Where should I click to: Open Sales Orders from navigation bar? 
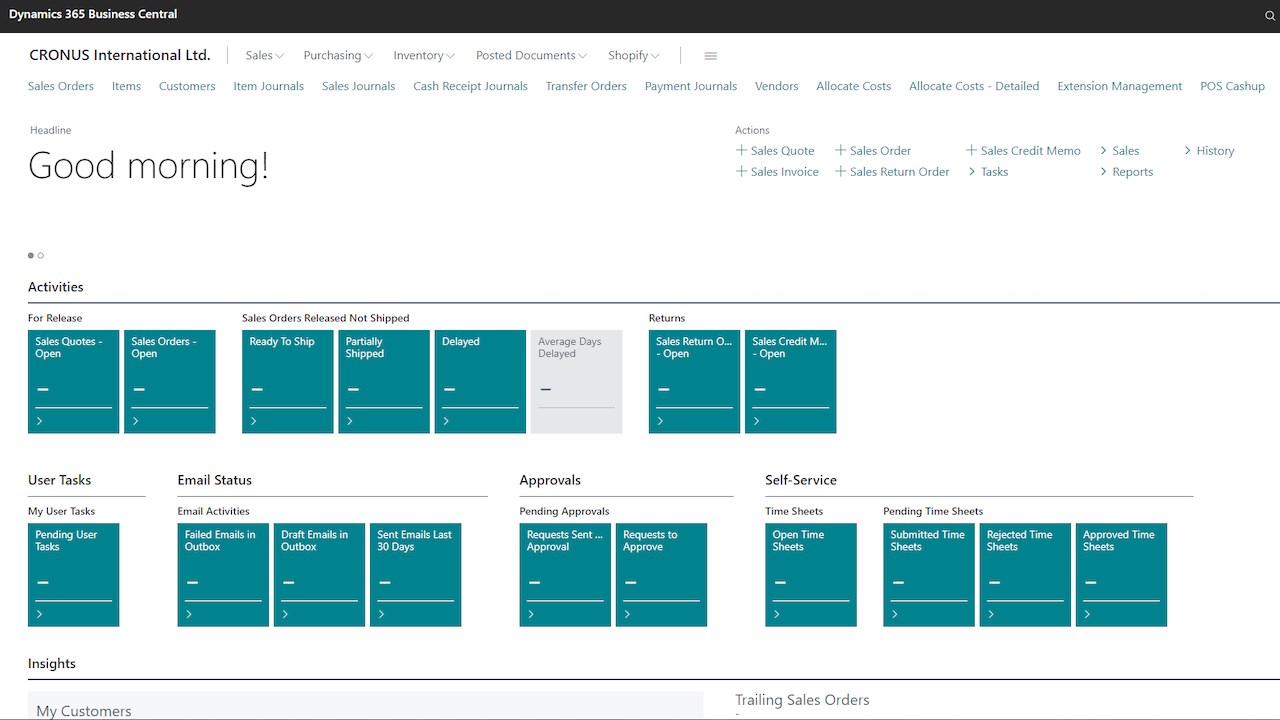tap(61, 86)
